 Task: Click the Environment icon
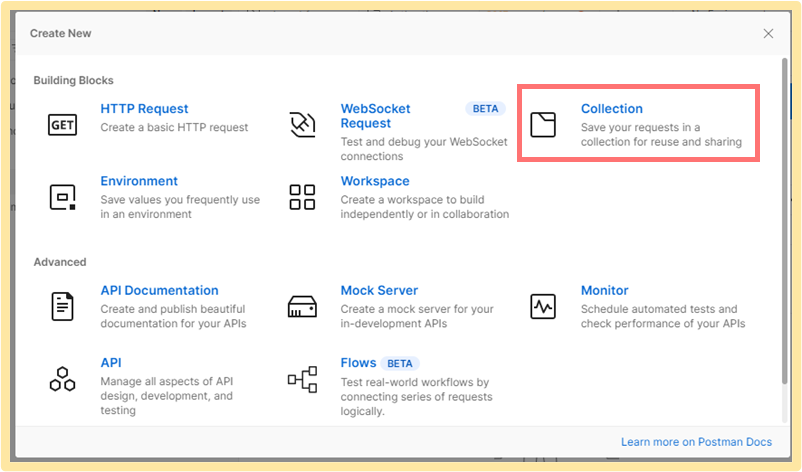click(62, 197)
